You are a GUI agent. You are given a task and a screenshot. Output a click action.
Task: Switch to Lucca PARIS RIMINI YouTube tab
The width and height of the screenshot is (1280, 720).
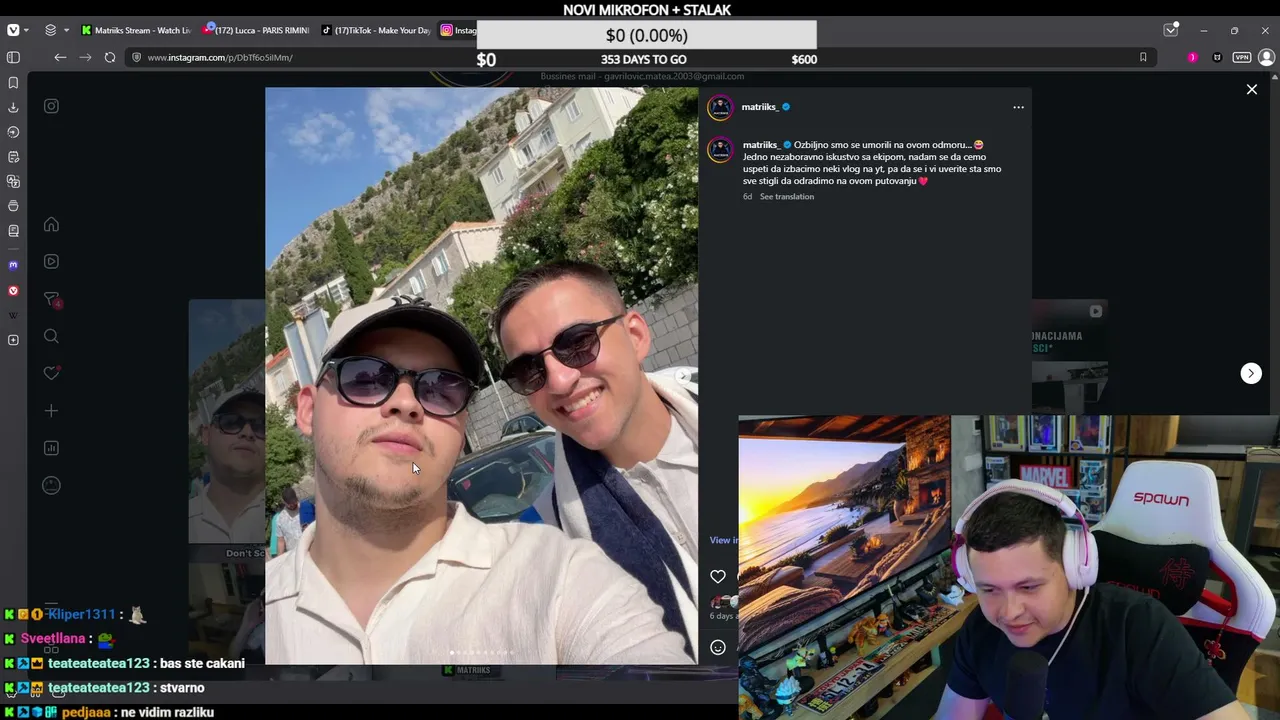(x=257, y=30)
